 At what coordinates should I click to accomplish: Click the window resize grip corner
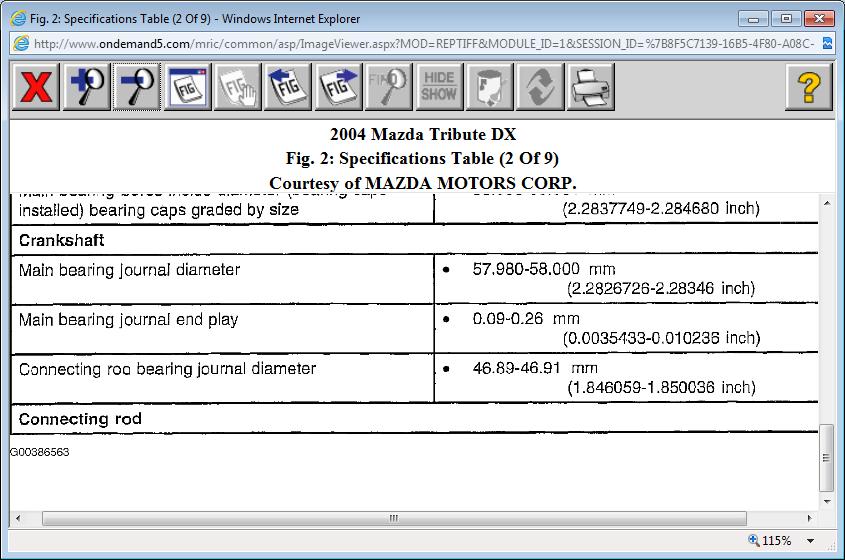pos(830,547)
